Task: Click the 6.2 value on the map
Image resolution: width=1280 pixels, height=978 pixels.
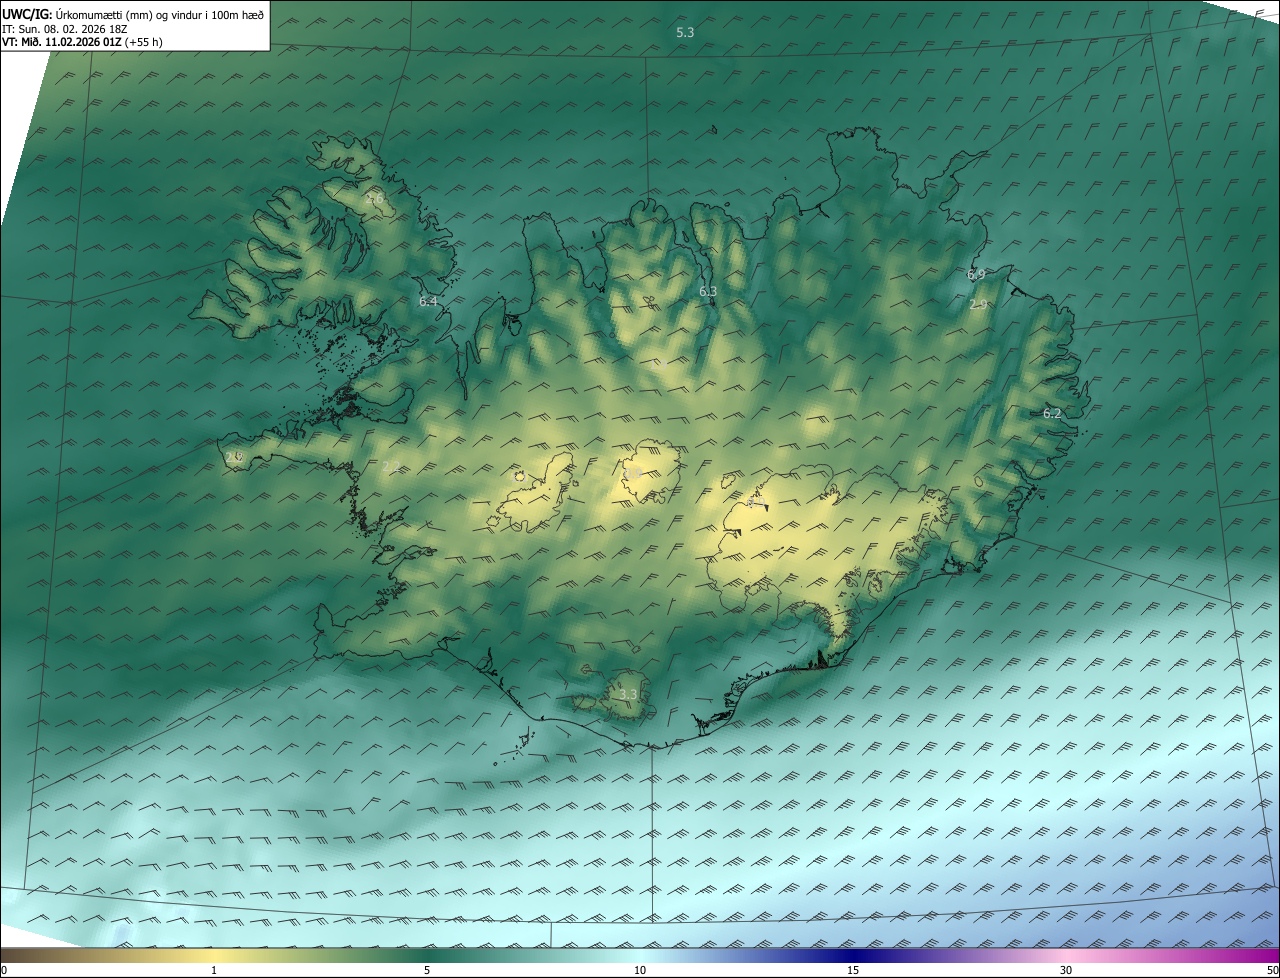Action: coord(1052,413)
